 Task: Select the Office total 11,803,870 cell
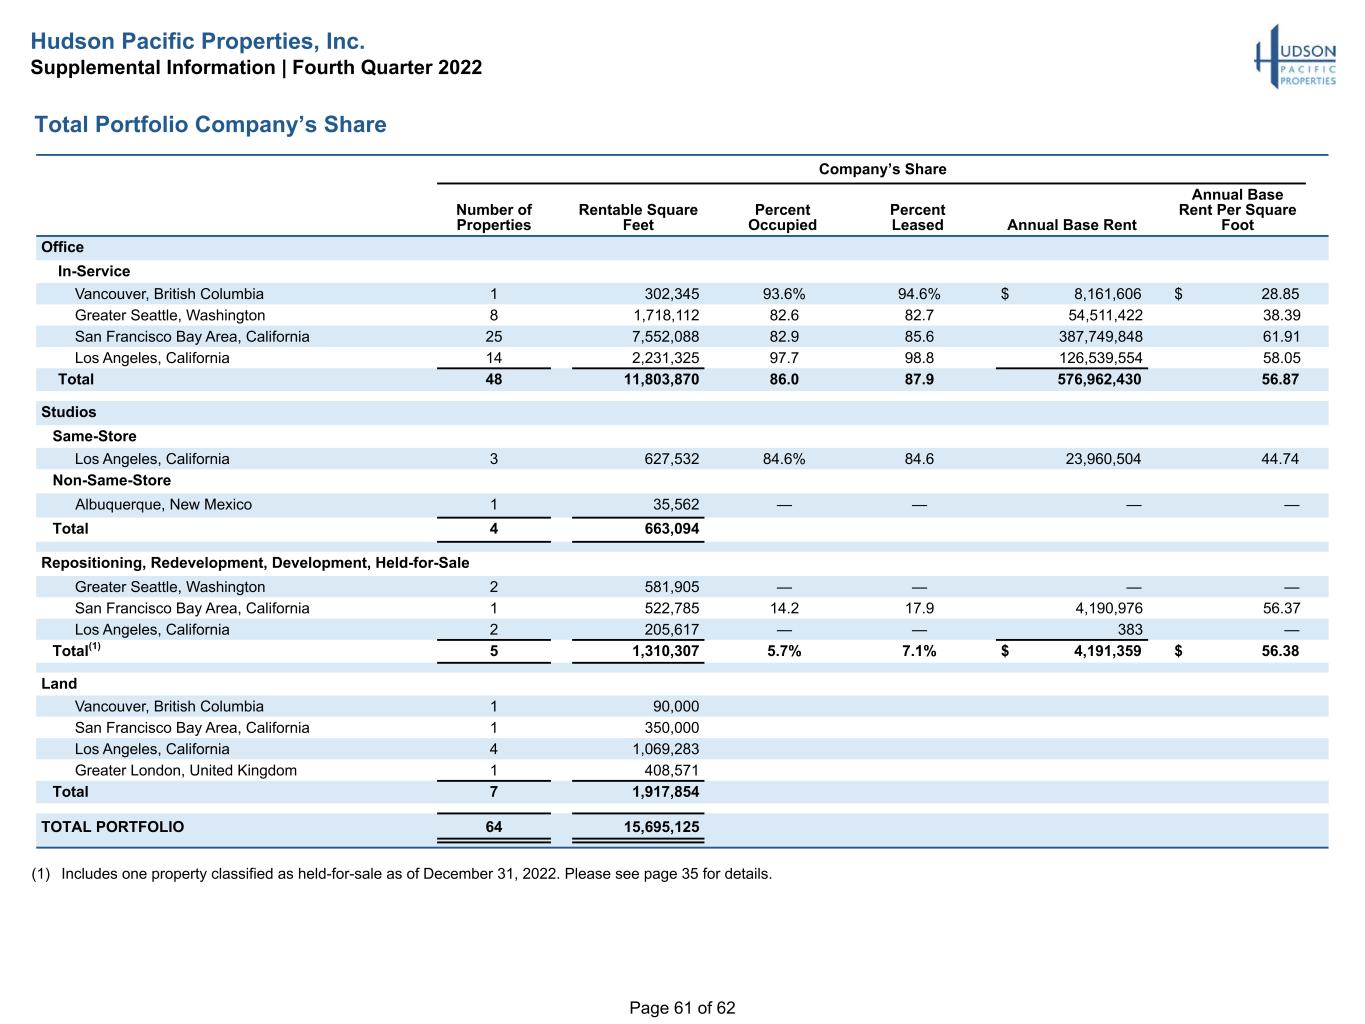coord(661,380)
